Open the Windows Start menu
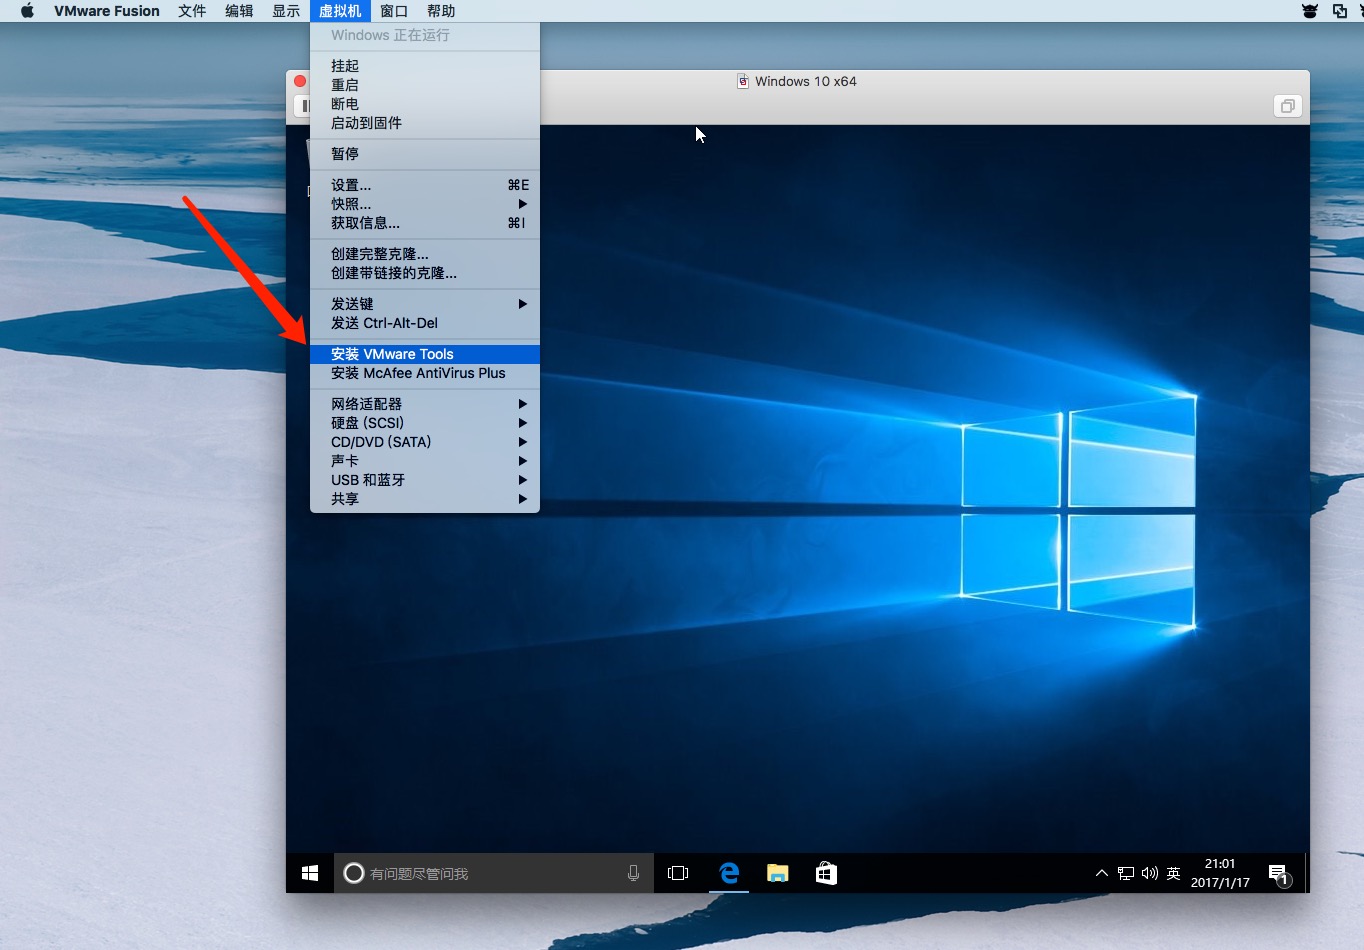1364x950 pixels. 310,873
